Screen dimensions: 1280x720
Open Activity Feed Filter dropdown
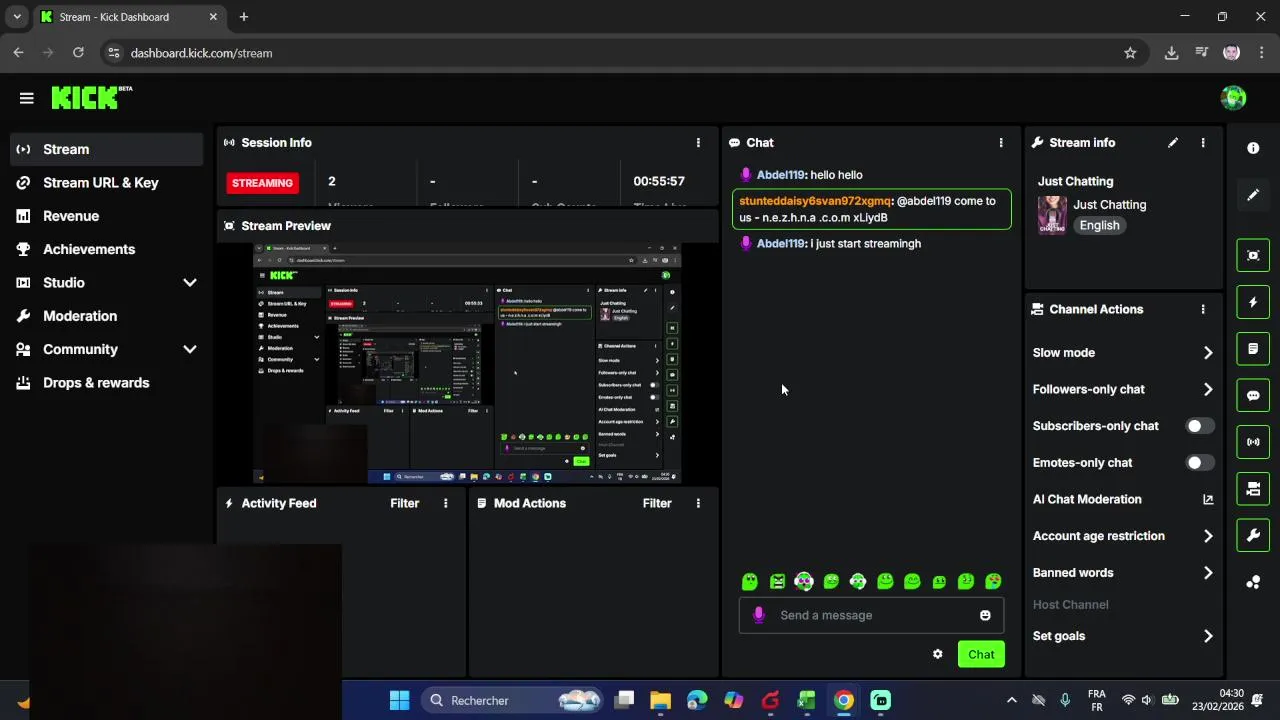(405, 504)
